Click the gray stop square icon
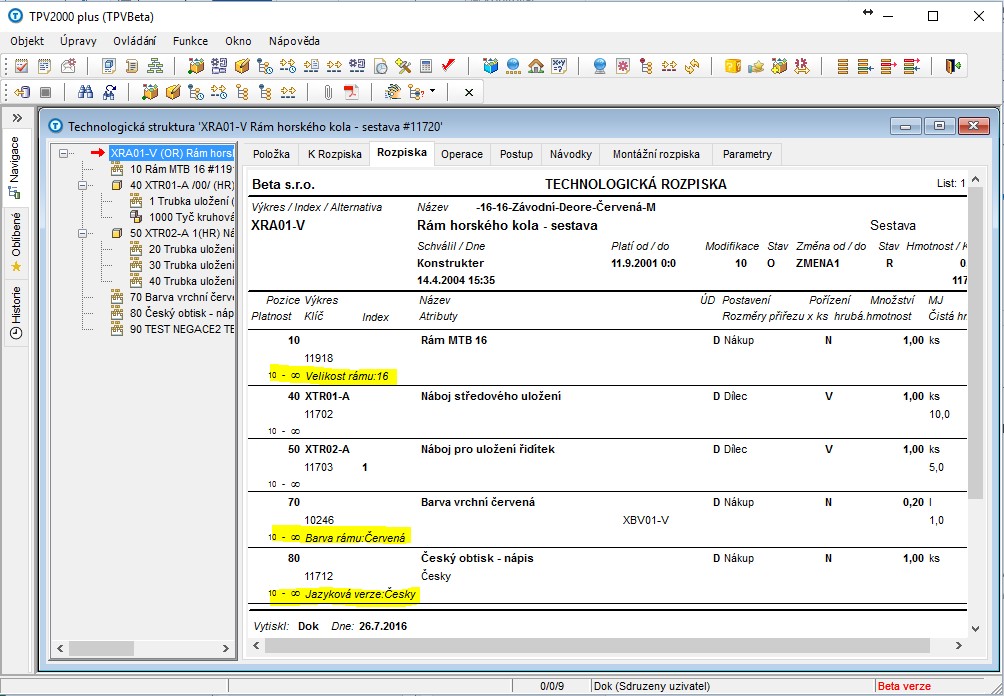The height and width of the screenshot is (696, 1004). pyautogui.click(x=45, y=92)
